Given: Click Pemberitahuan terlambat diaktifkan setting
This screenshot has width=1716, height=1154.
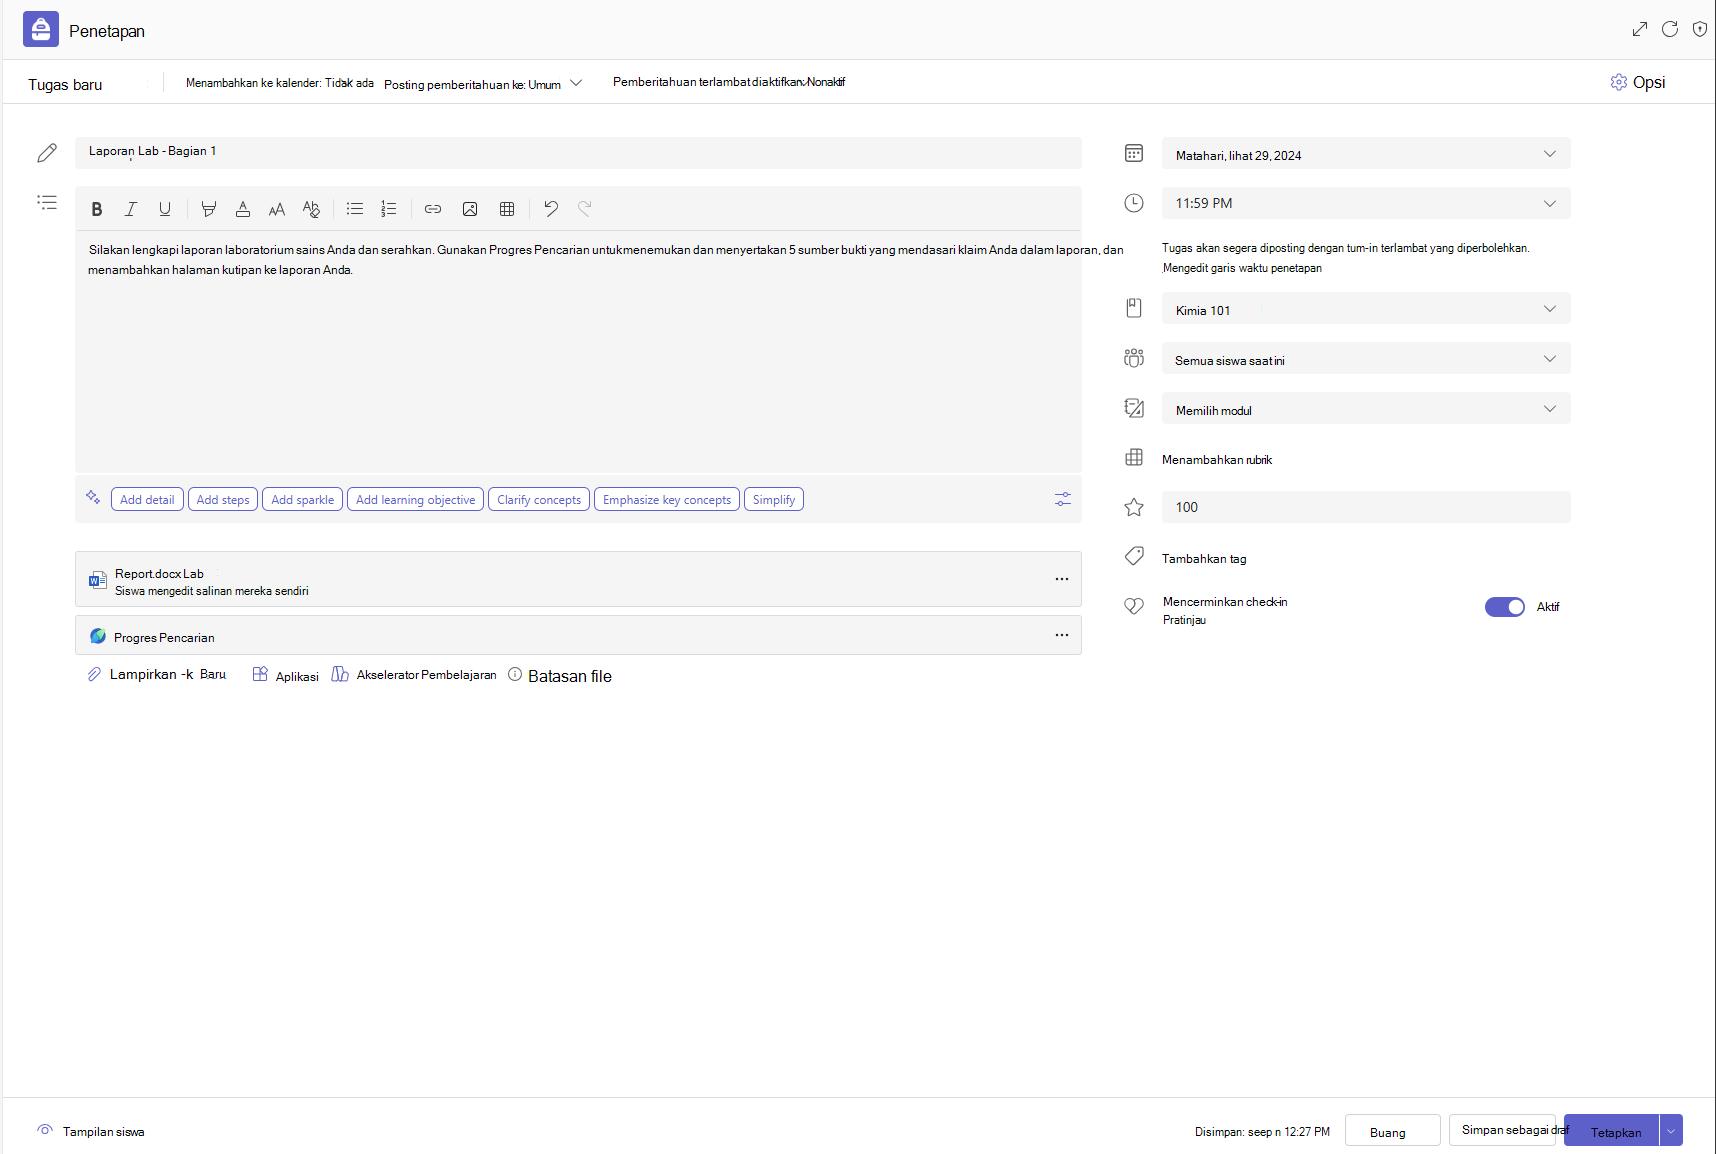Looking at the screenshot, I should [x=729, y=82].
